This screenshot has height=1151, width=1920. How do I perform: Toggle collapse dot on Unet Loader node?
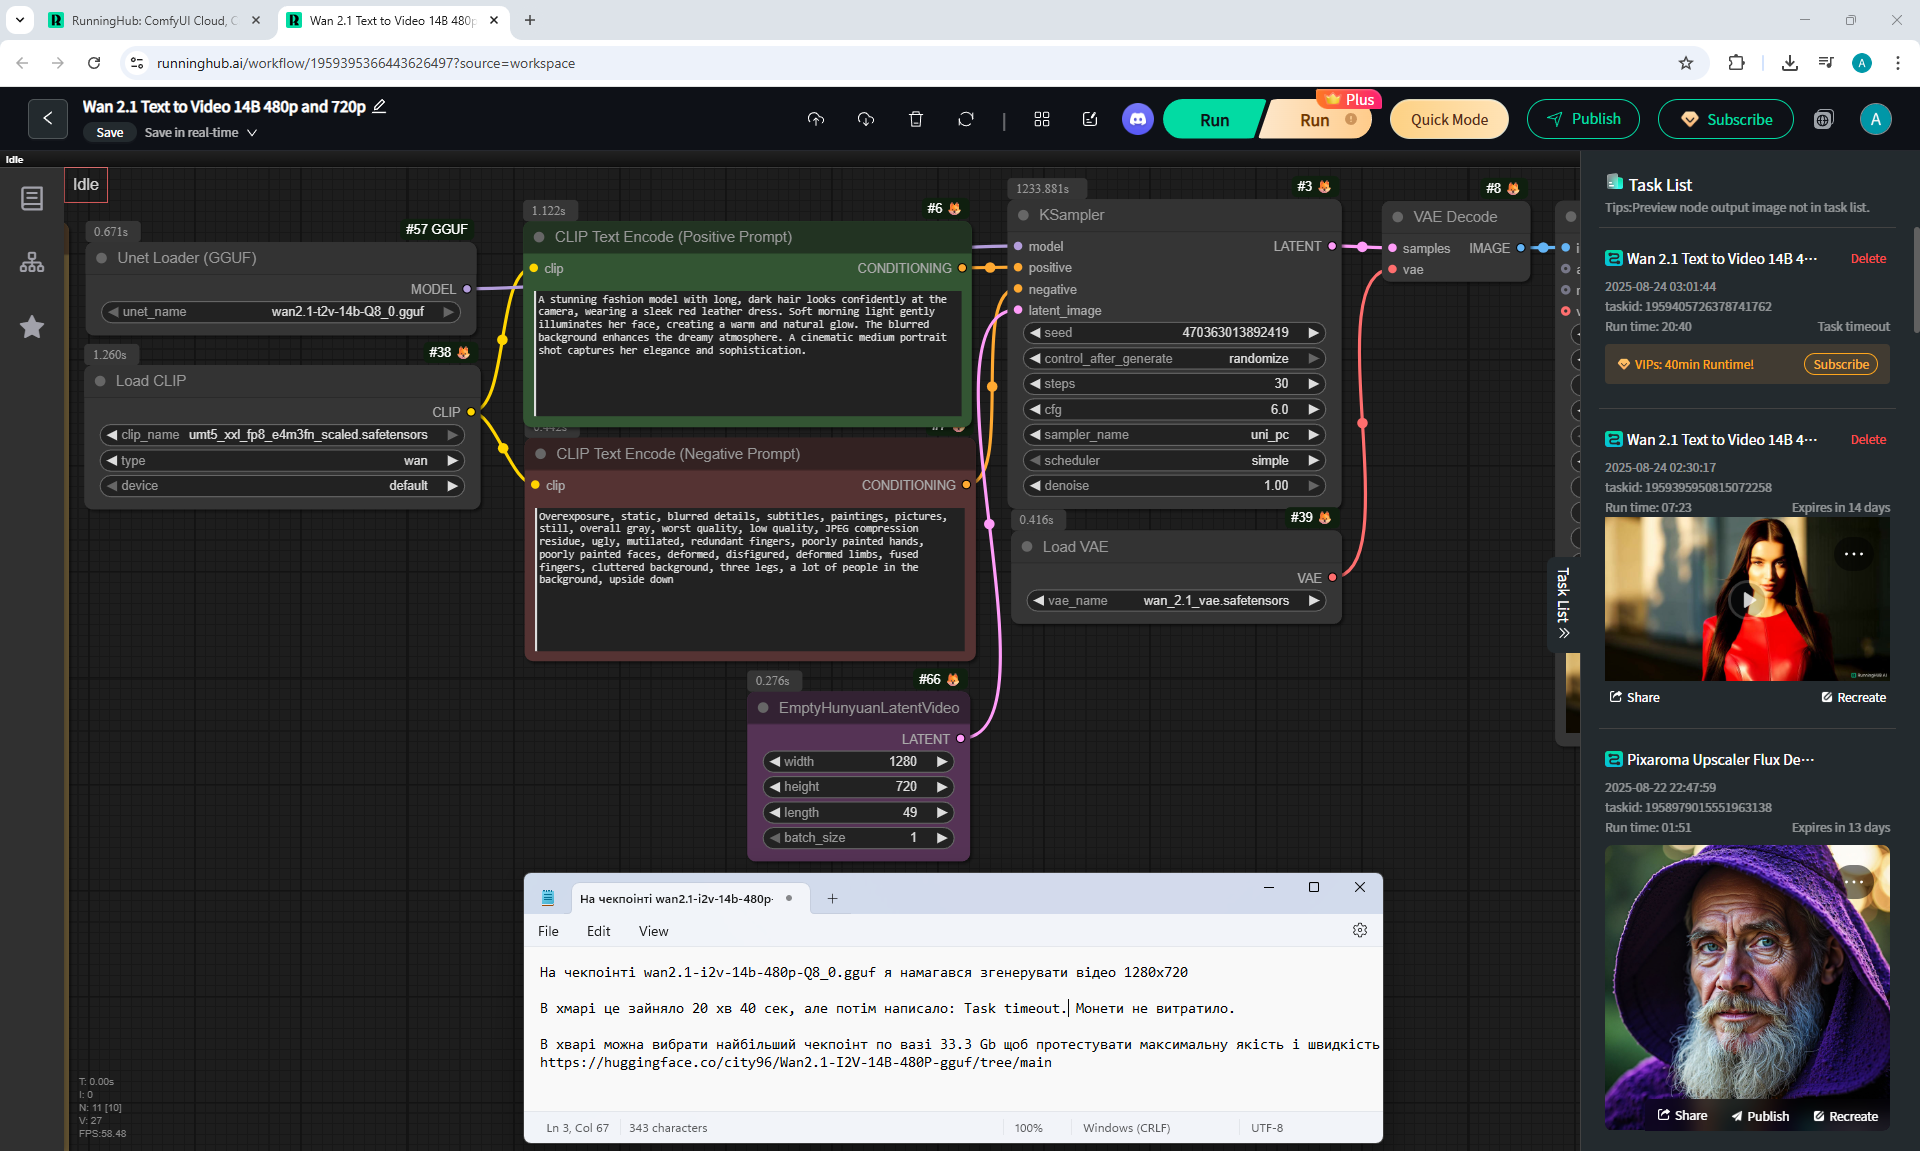(102, 258)
